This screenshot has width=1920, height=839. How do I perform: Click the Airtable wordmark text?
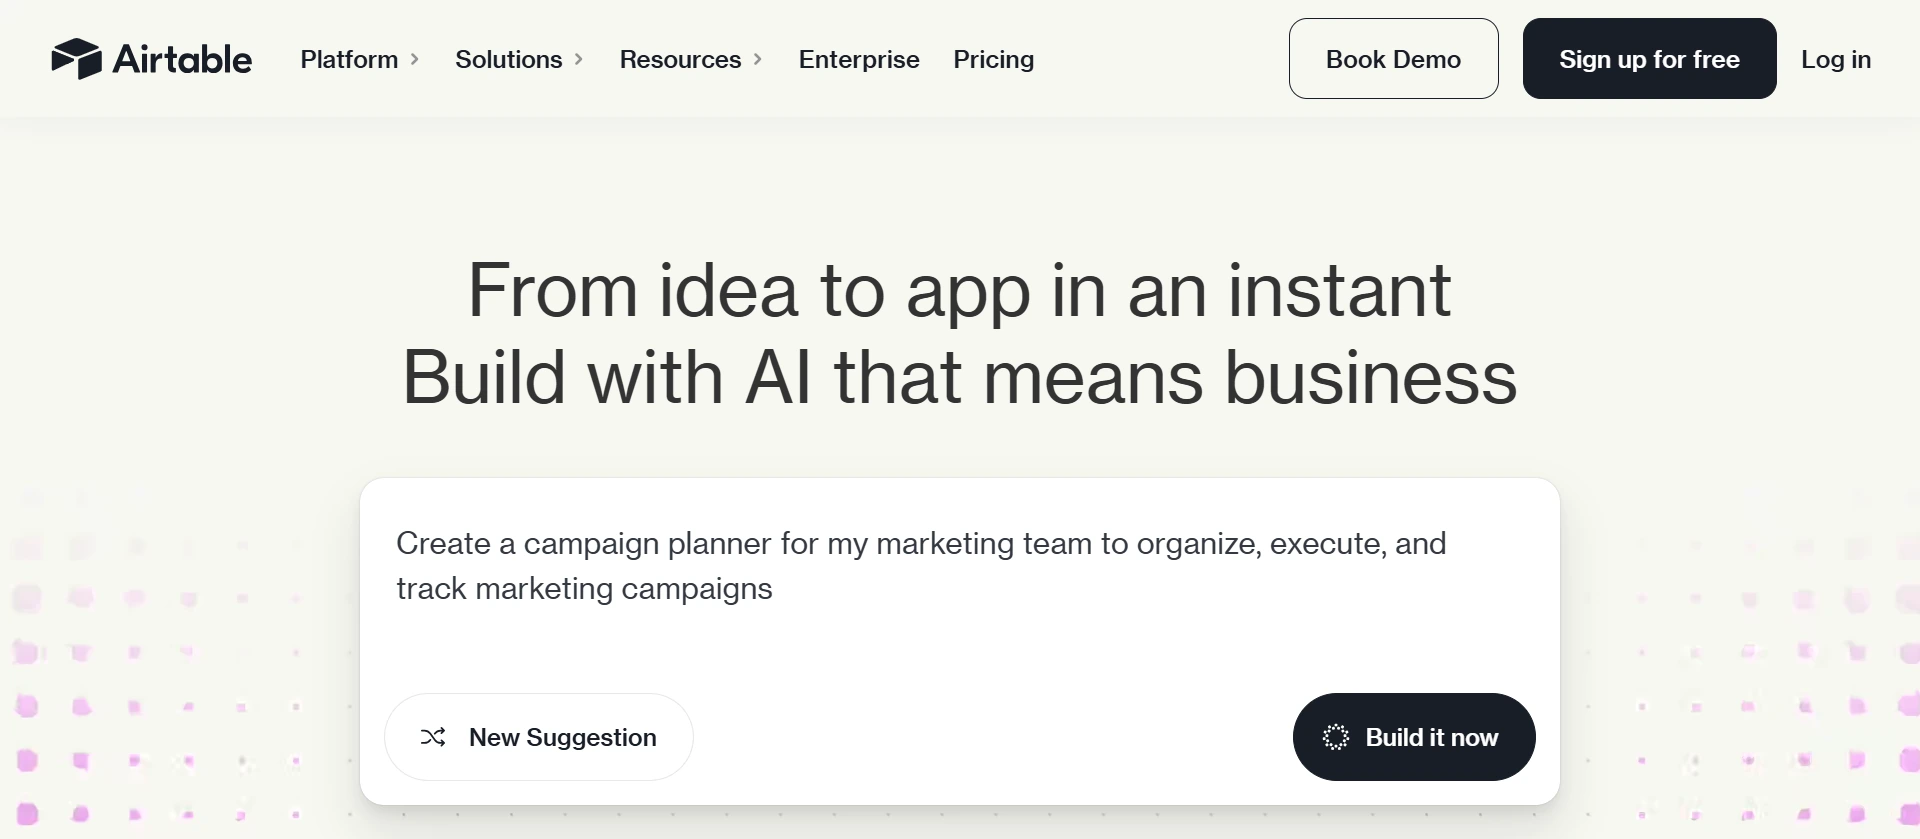pos(182,58)
